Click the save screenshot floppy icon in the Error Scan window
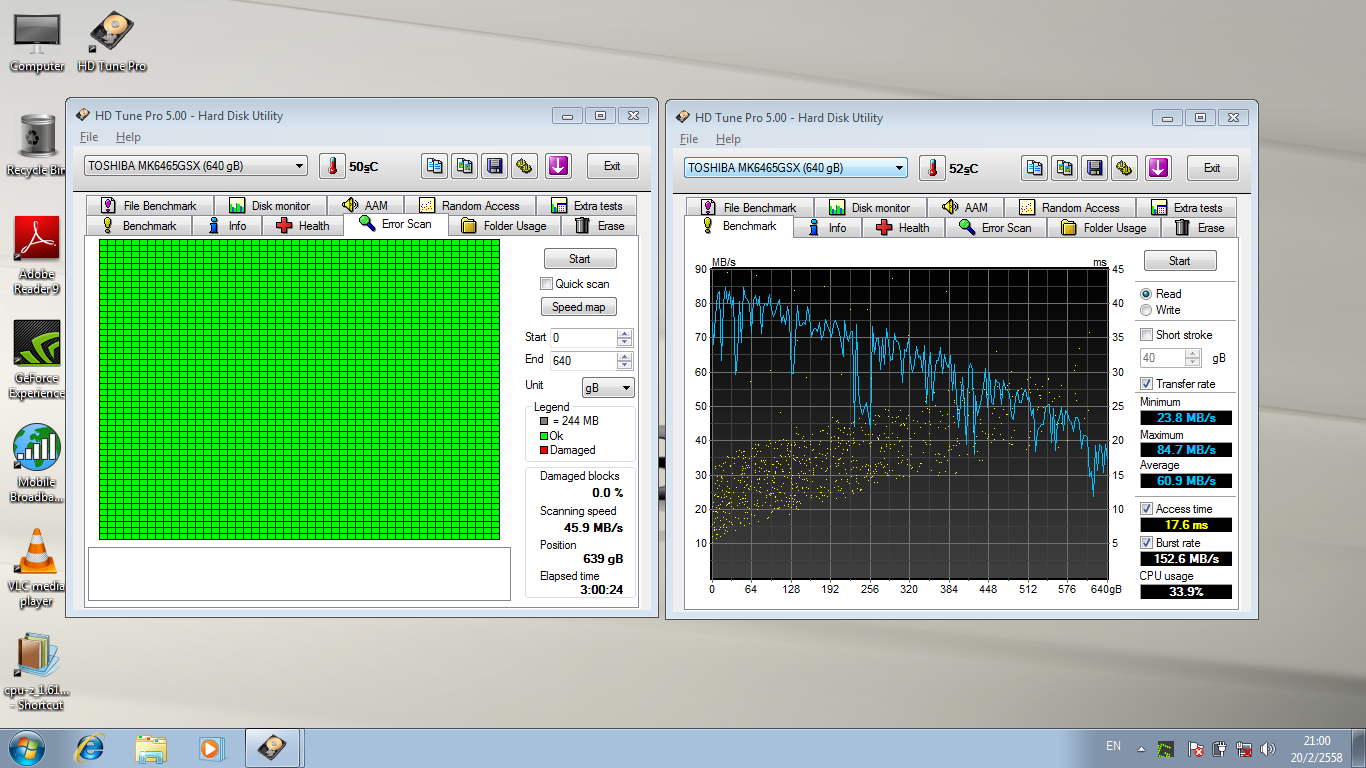The image size is (1366, 768). [494, 166]
